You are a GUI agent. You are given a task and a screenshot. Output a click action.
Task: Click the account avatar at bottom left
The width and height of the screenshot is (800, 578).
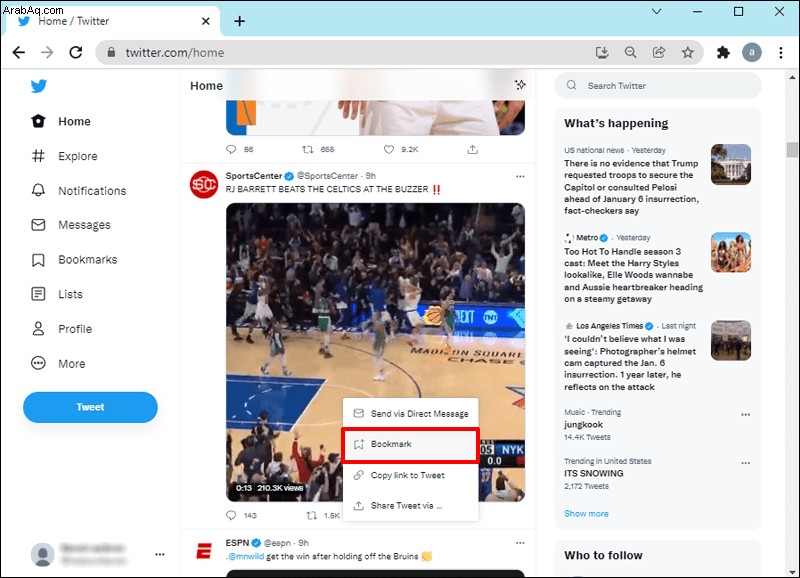tap(42, 555)
